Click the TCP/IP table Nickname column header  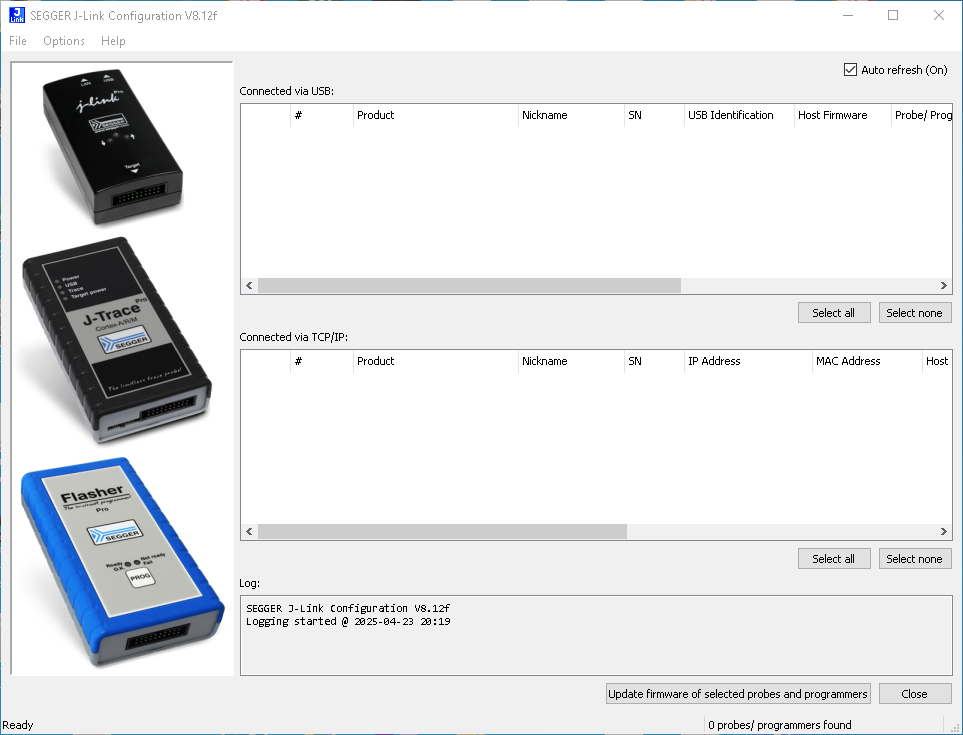click(571, 362)
